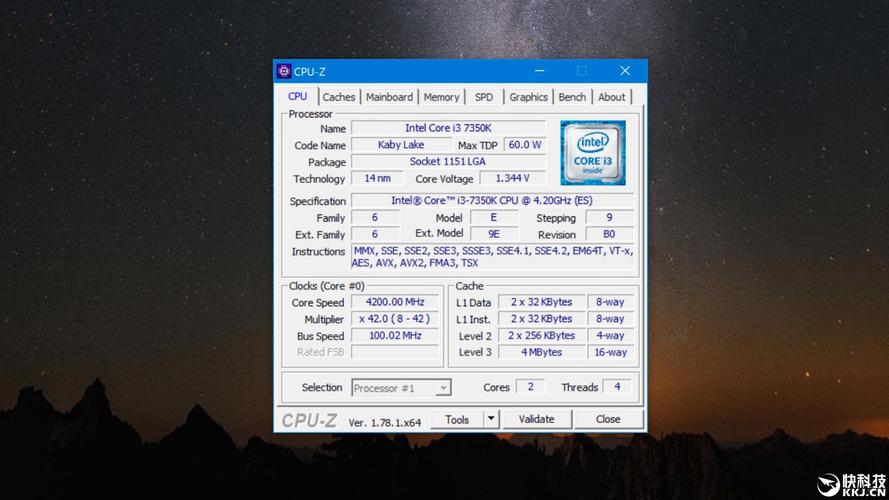
Task: Open the Caches tab
Action: (338, 97)
